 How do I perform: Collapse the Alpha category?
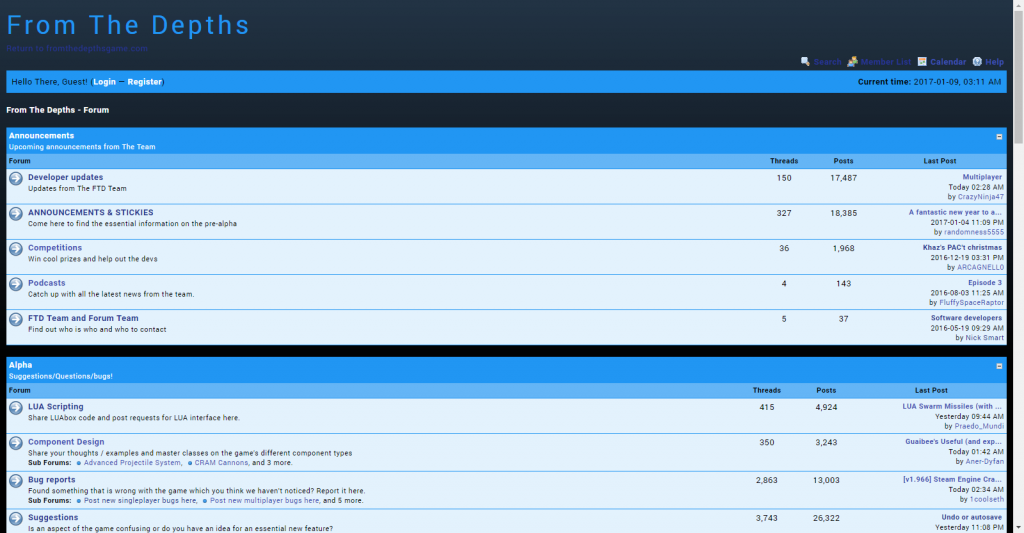pos(999,366)
